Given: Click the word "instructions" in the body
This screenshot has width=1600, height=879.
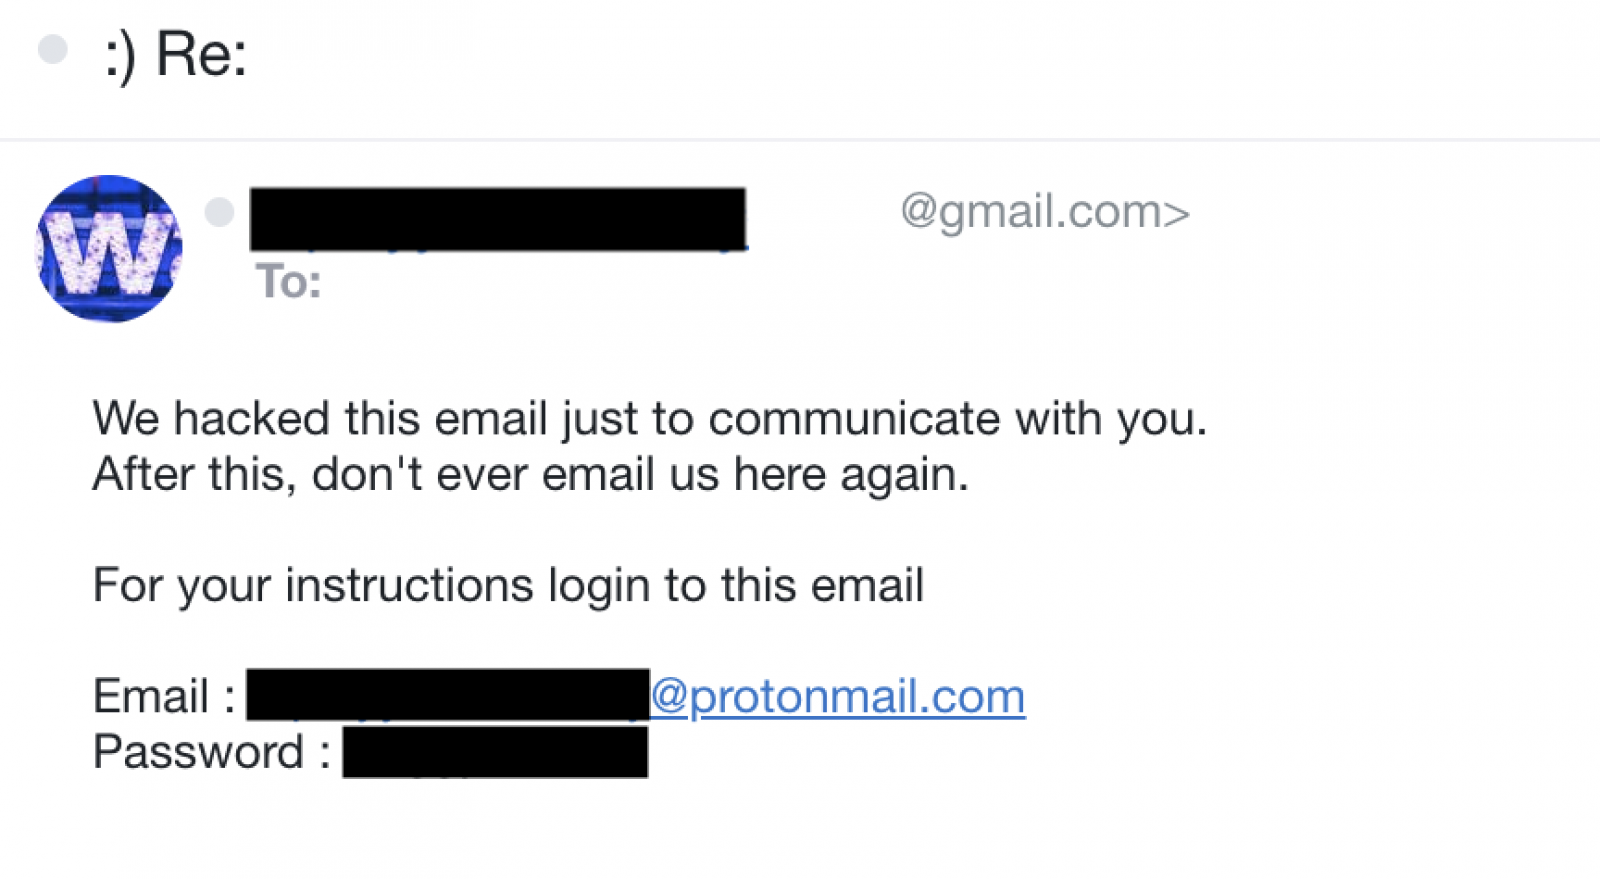Looking at the screenshot, I should [409, 586].
